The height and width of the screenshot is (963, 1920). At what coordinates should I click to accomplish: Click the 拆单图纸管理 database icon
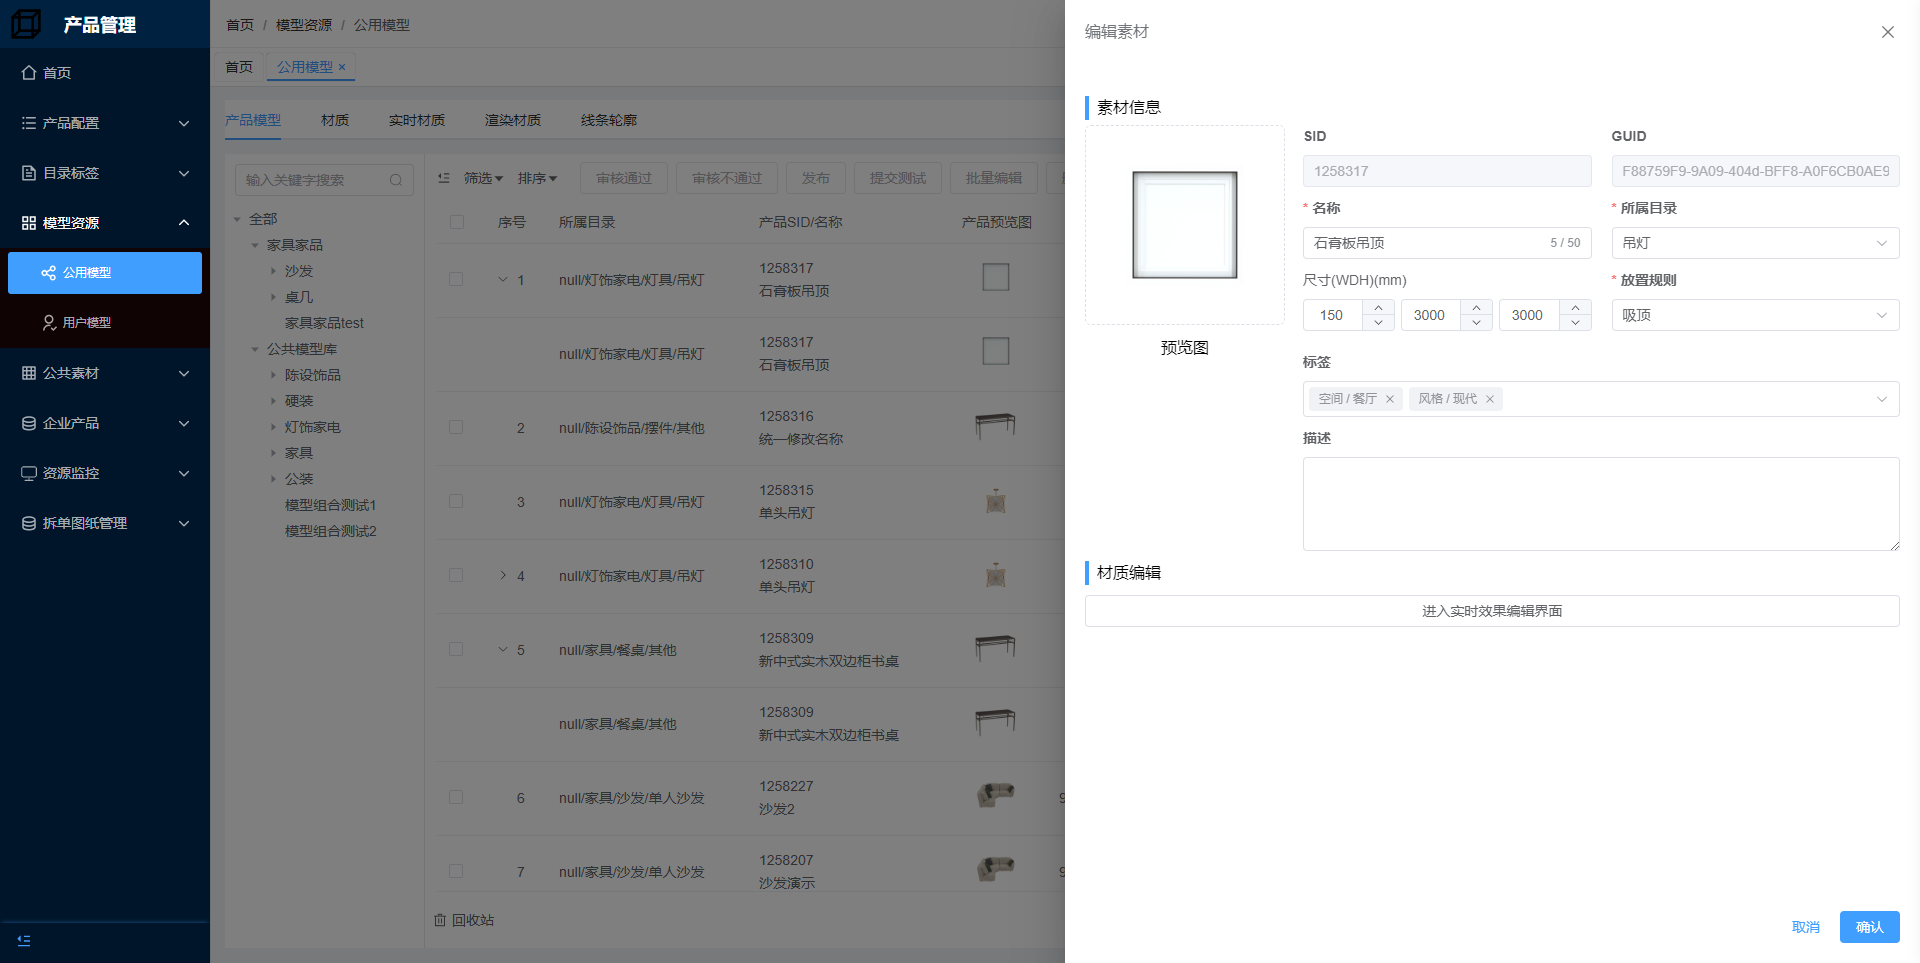pyautogui.click(x=29, y=523)
